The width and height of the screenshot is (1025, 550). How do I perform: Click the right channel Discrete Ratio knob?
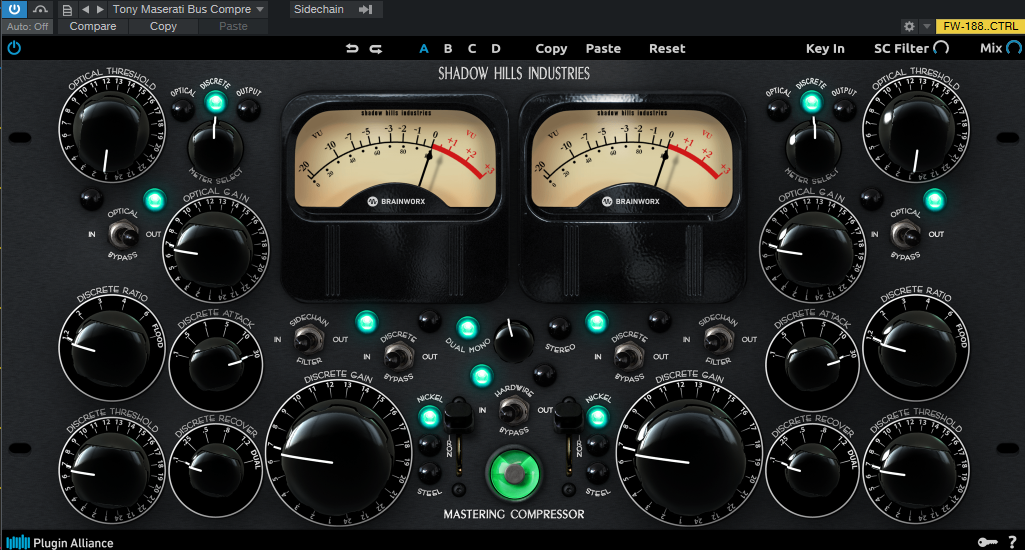(x=915, y=347)
